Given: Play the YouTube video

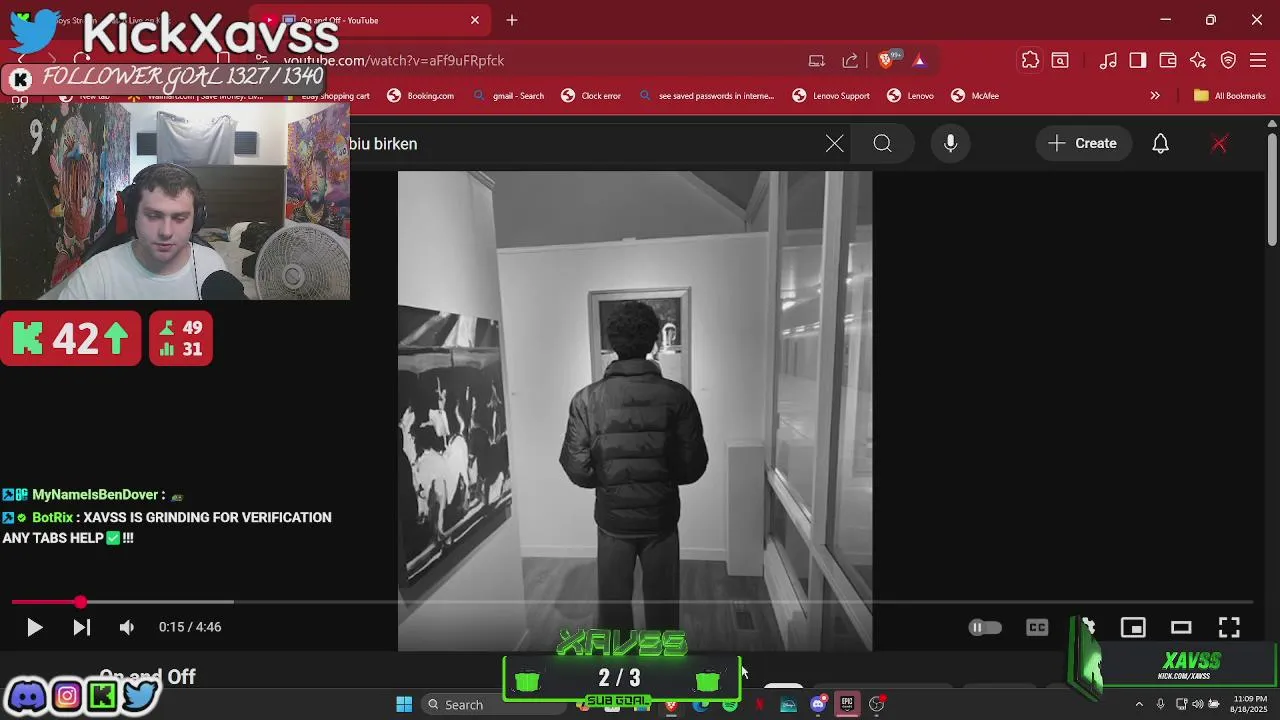Looking at the screenshot, I should 34,627.
